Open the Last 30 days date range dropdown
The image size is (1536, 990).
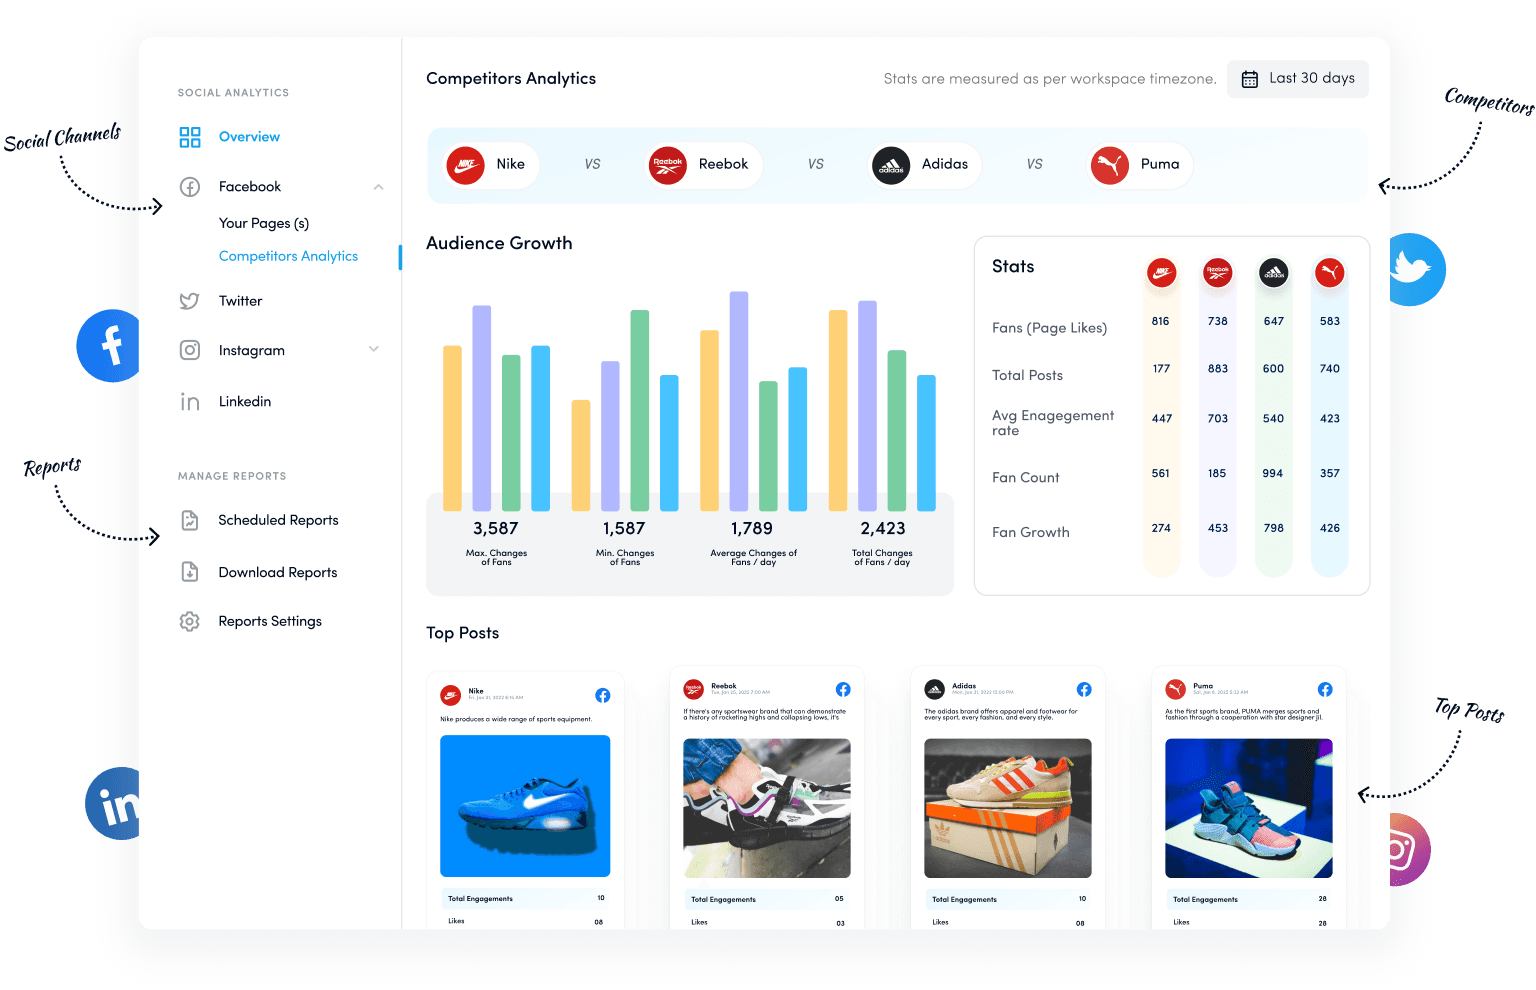pyautogui.click(x=1313, y=78)
